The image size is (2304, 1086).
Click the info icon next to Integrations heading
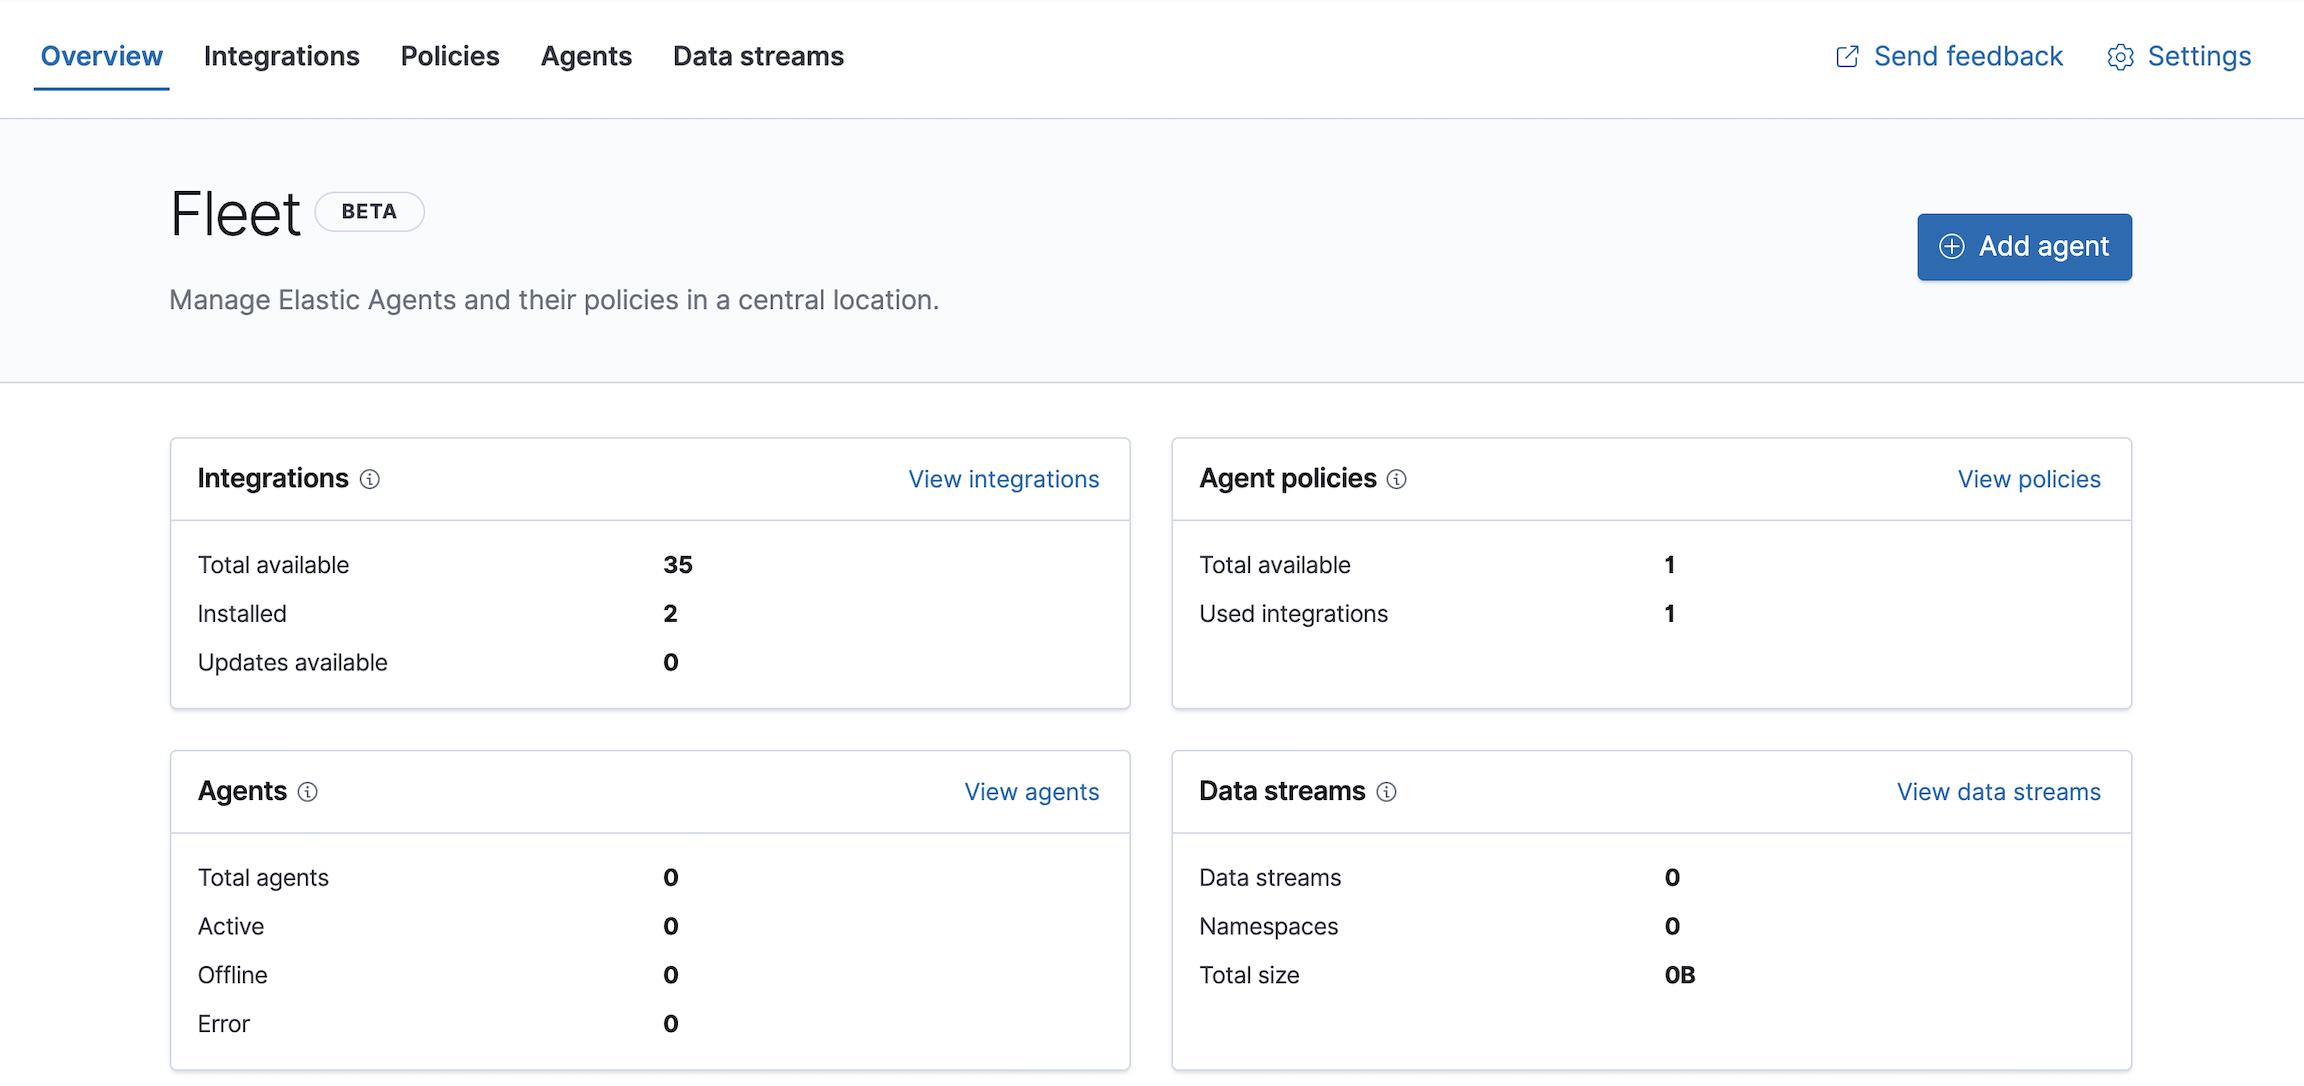coord(370,479)
